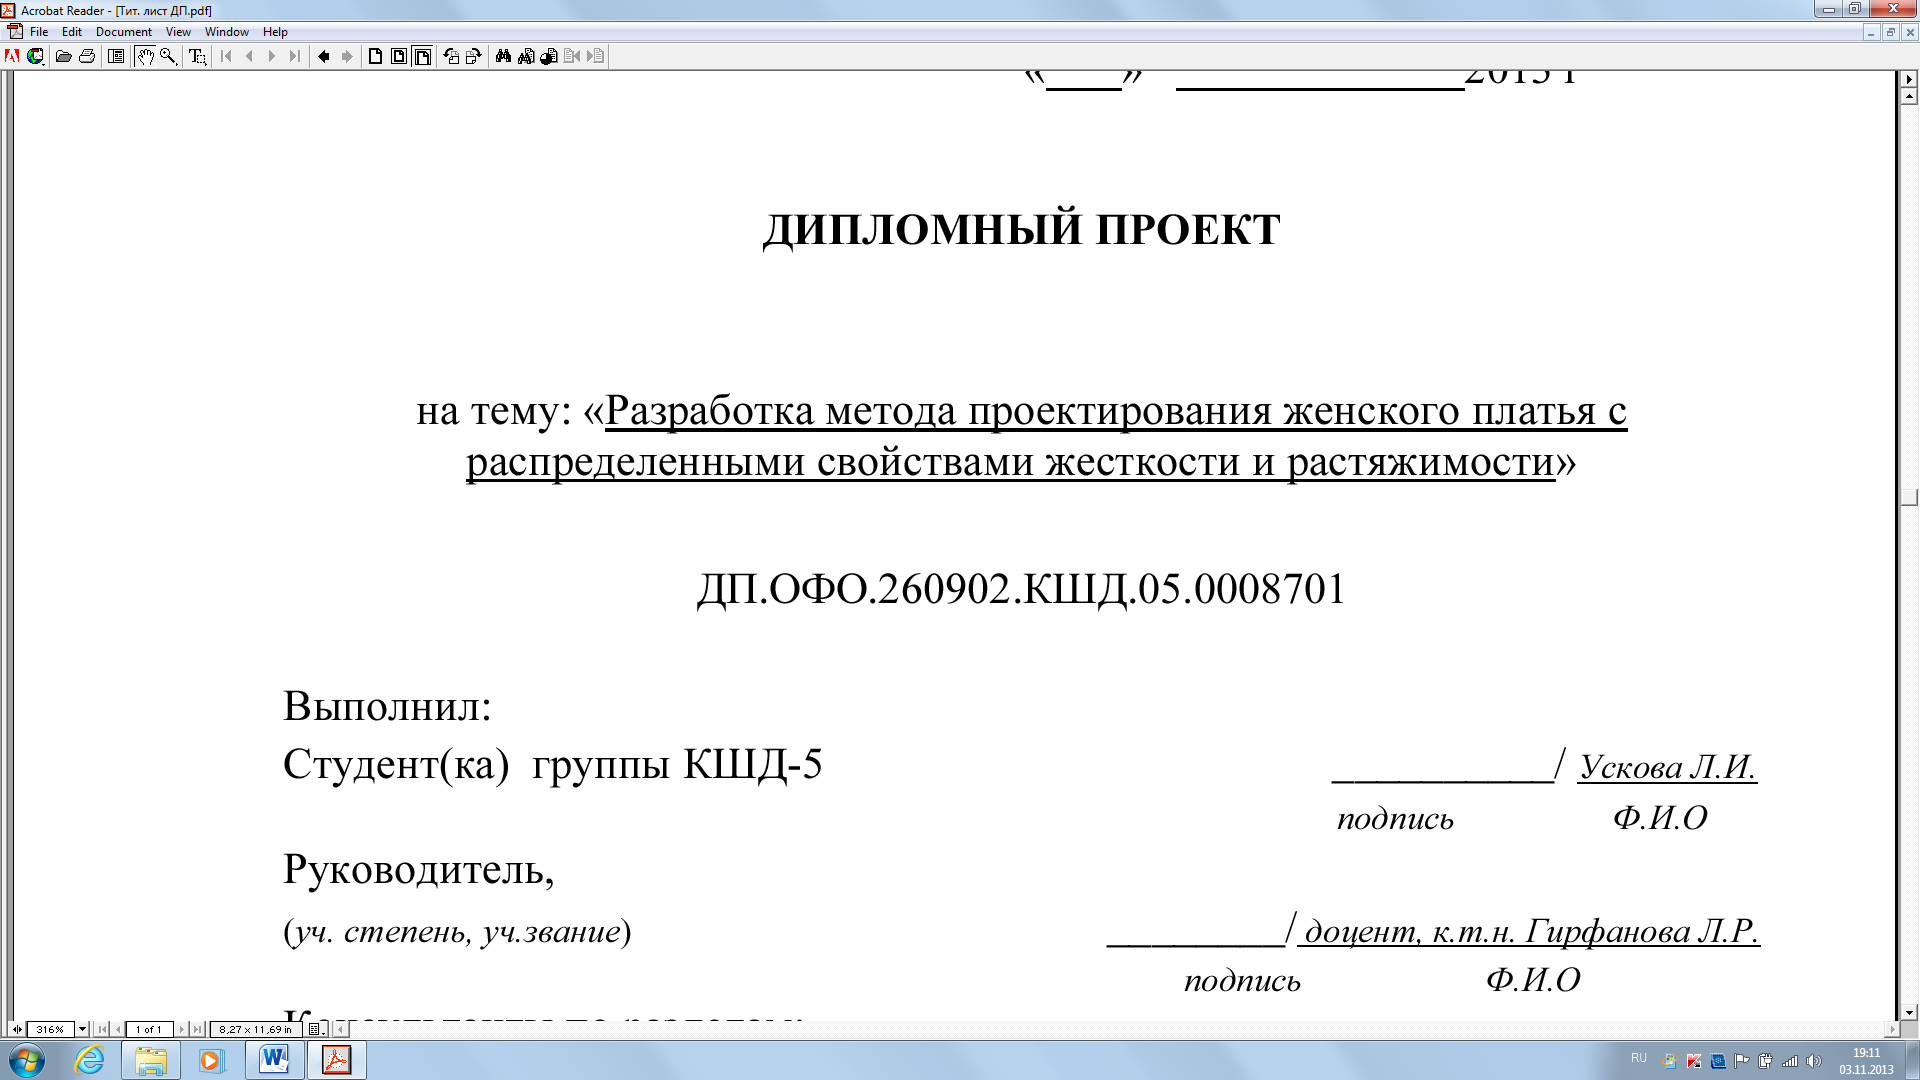The width and height of the screenshot is (1920, 1080).
Task: Click the Search binoculars-with-document icon
Action: pyautogui.click(x=526, y=56)
